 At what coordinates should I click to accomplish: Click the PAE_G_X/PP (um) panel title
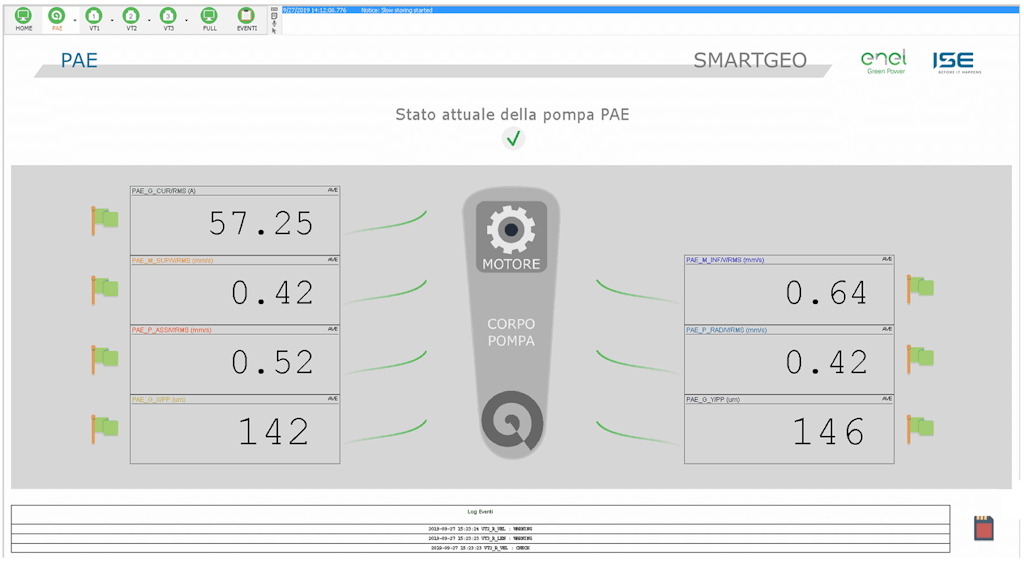pos(159,400)
